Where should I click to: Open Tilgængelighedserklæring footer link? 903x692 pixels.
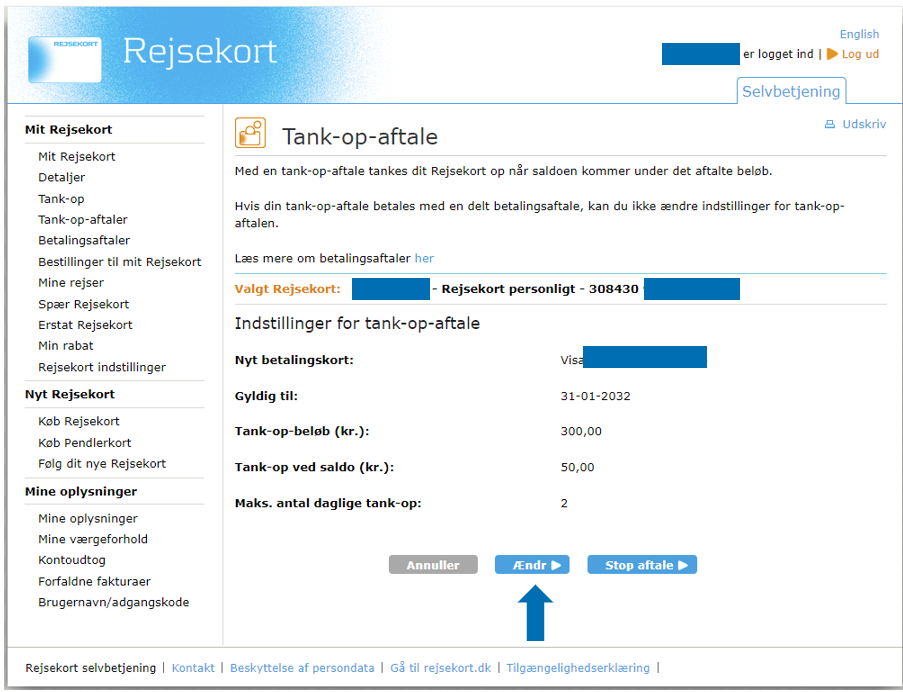coord(578,668)
